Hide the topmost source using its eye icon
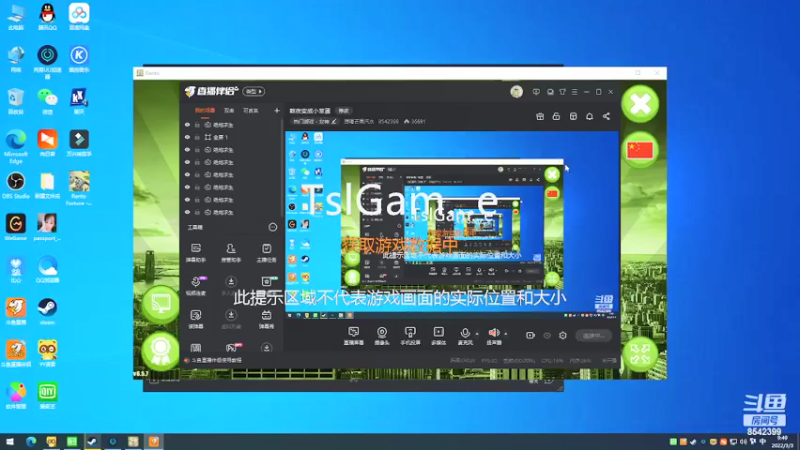 coord(187,124)
